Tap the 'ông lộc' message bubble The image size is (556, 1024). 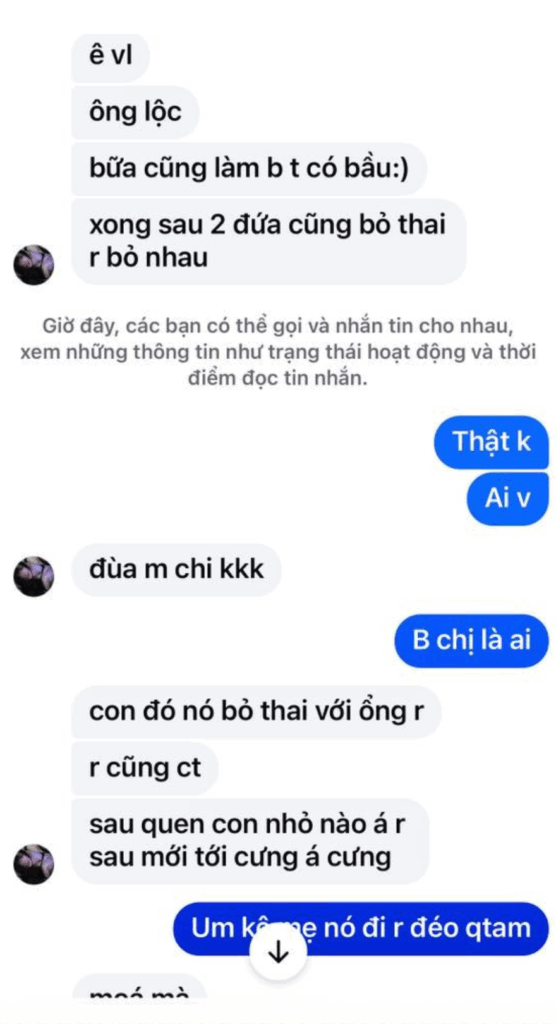pyautogui.click(x=135, y=113)
